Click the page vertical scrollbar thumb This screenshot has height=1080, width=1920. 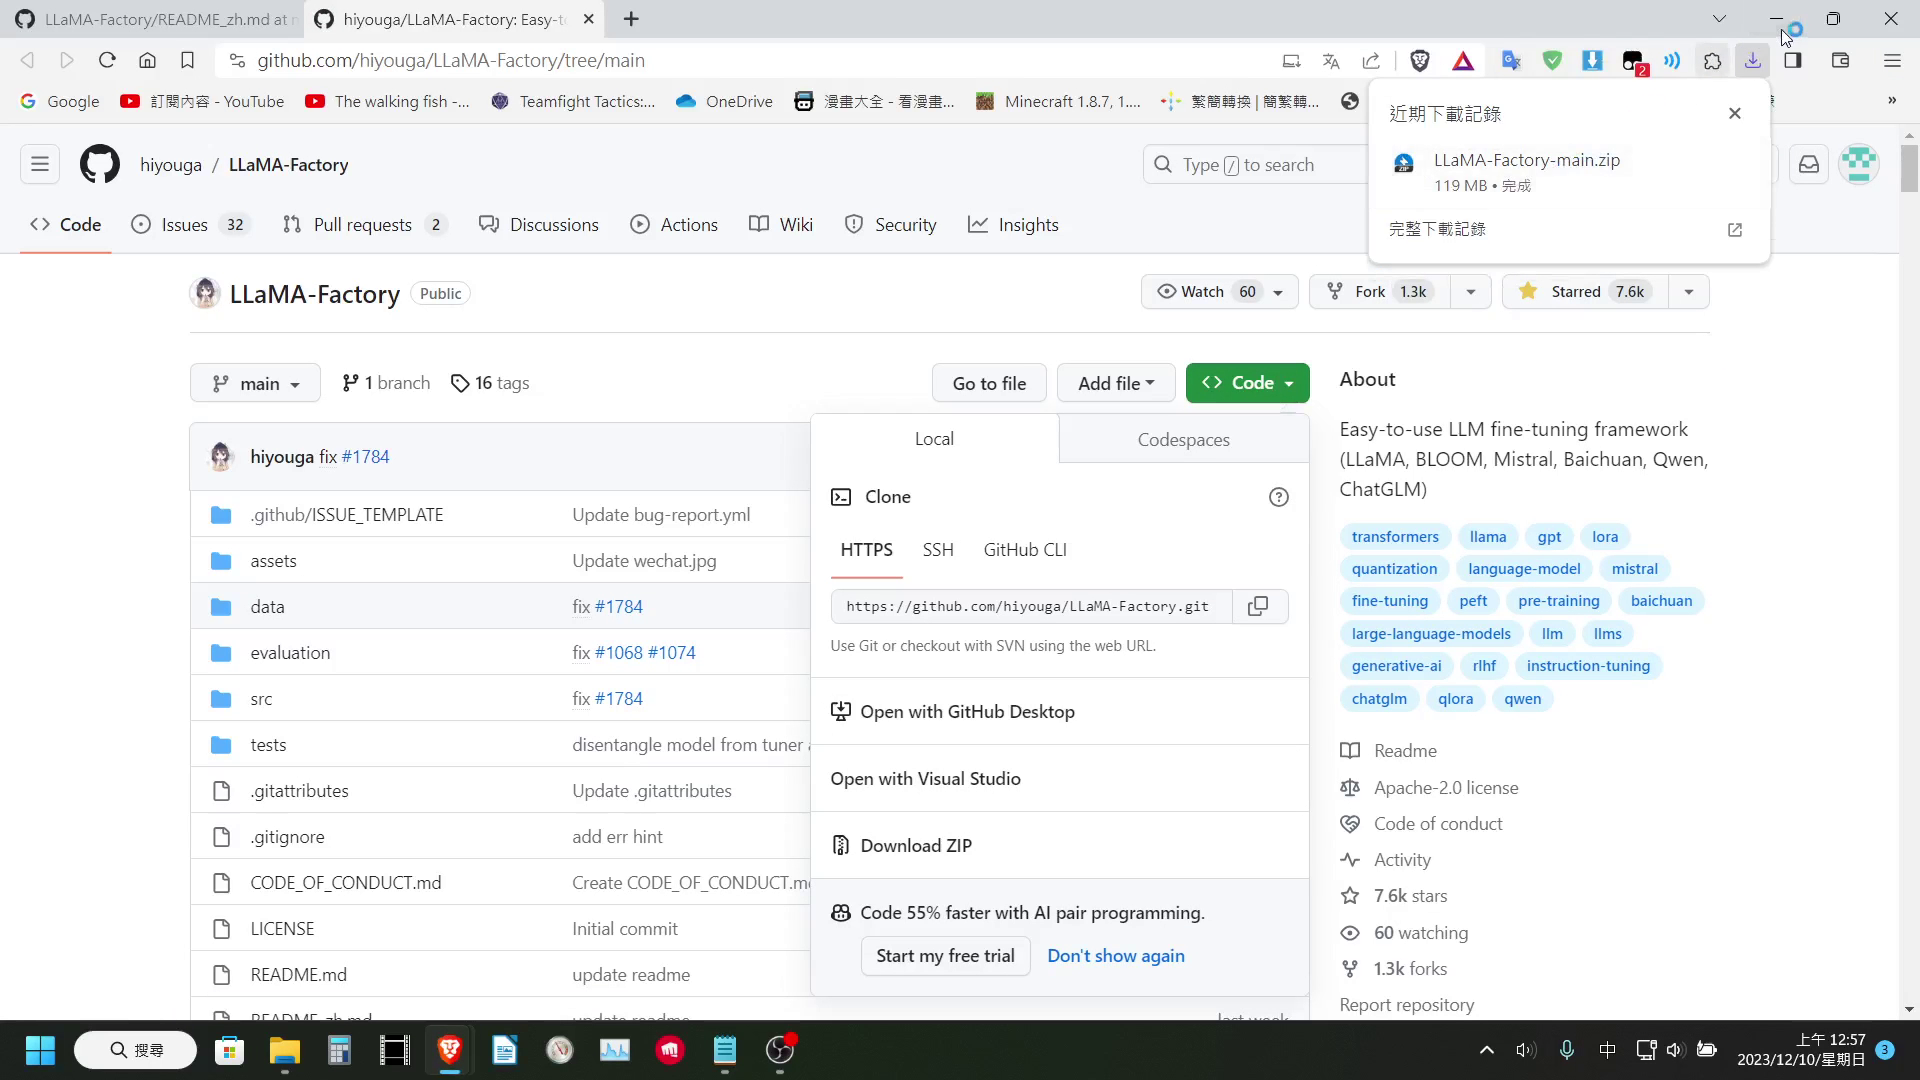point(1909,168)
